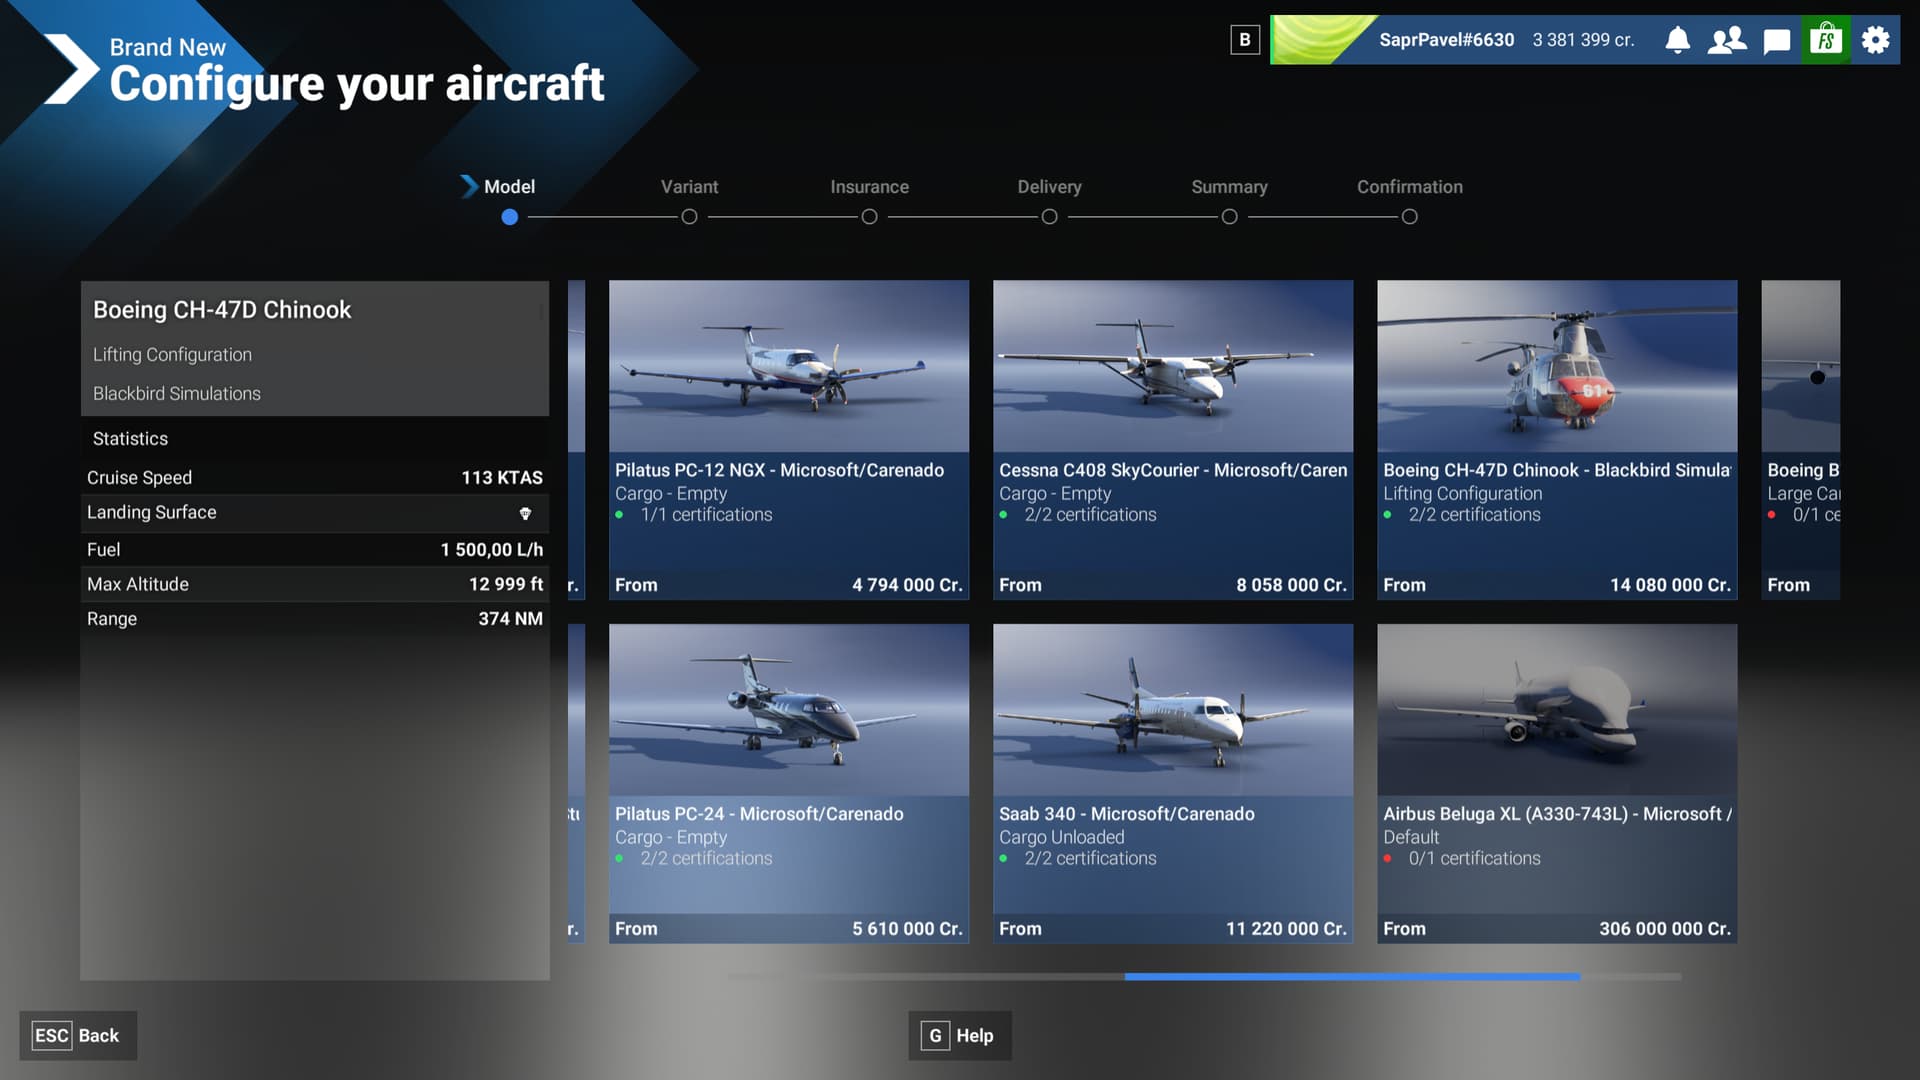This screenshot has height=1080, width=1920.
Task: Go to the Summary step
Action: (x=1229, y=217)
